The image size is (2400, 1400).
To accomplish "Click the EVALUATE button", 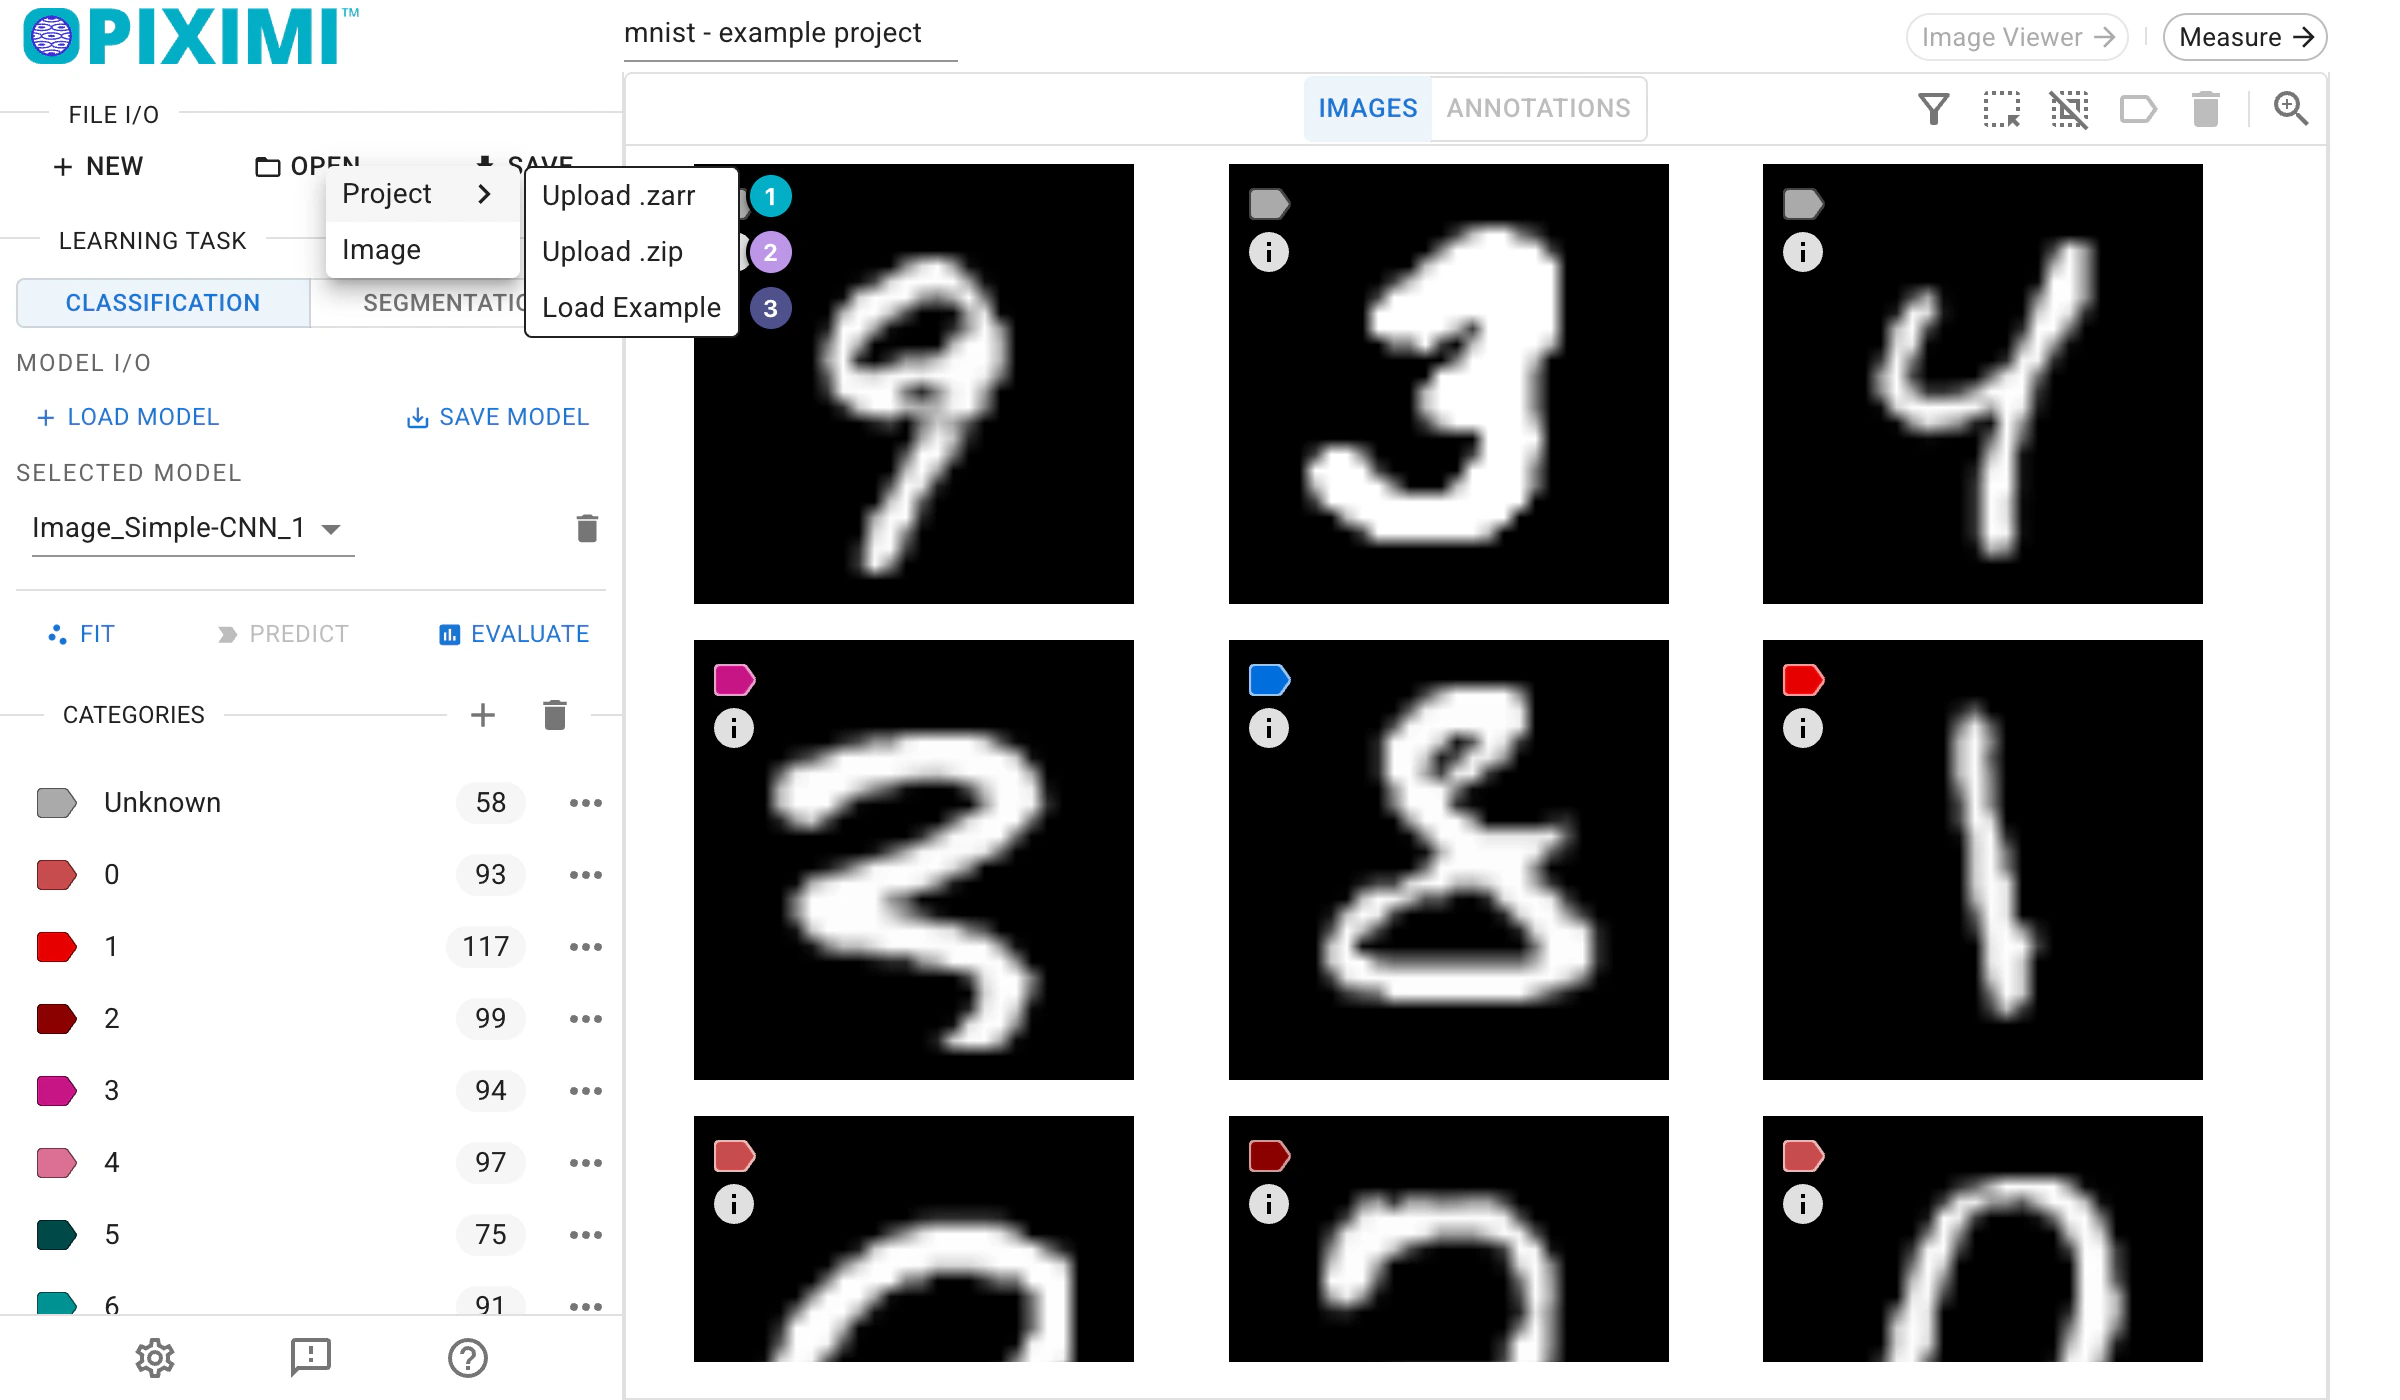I will pyautogui.click(x=514, y=634).
